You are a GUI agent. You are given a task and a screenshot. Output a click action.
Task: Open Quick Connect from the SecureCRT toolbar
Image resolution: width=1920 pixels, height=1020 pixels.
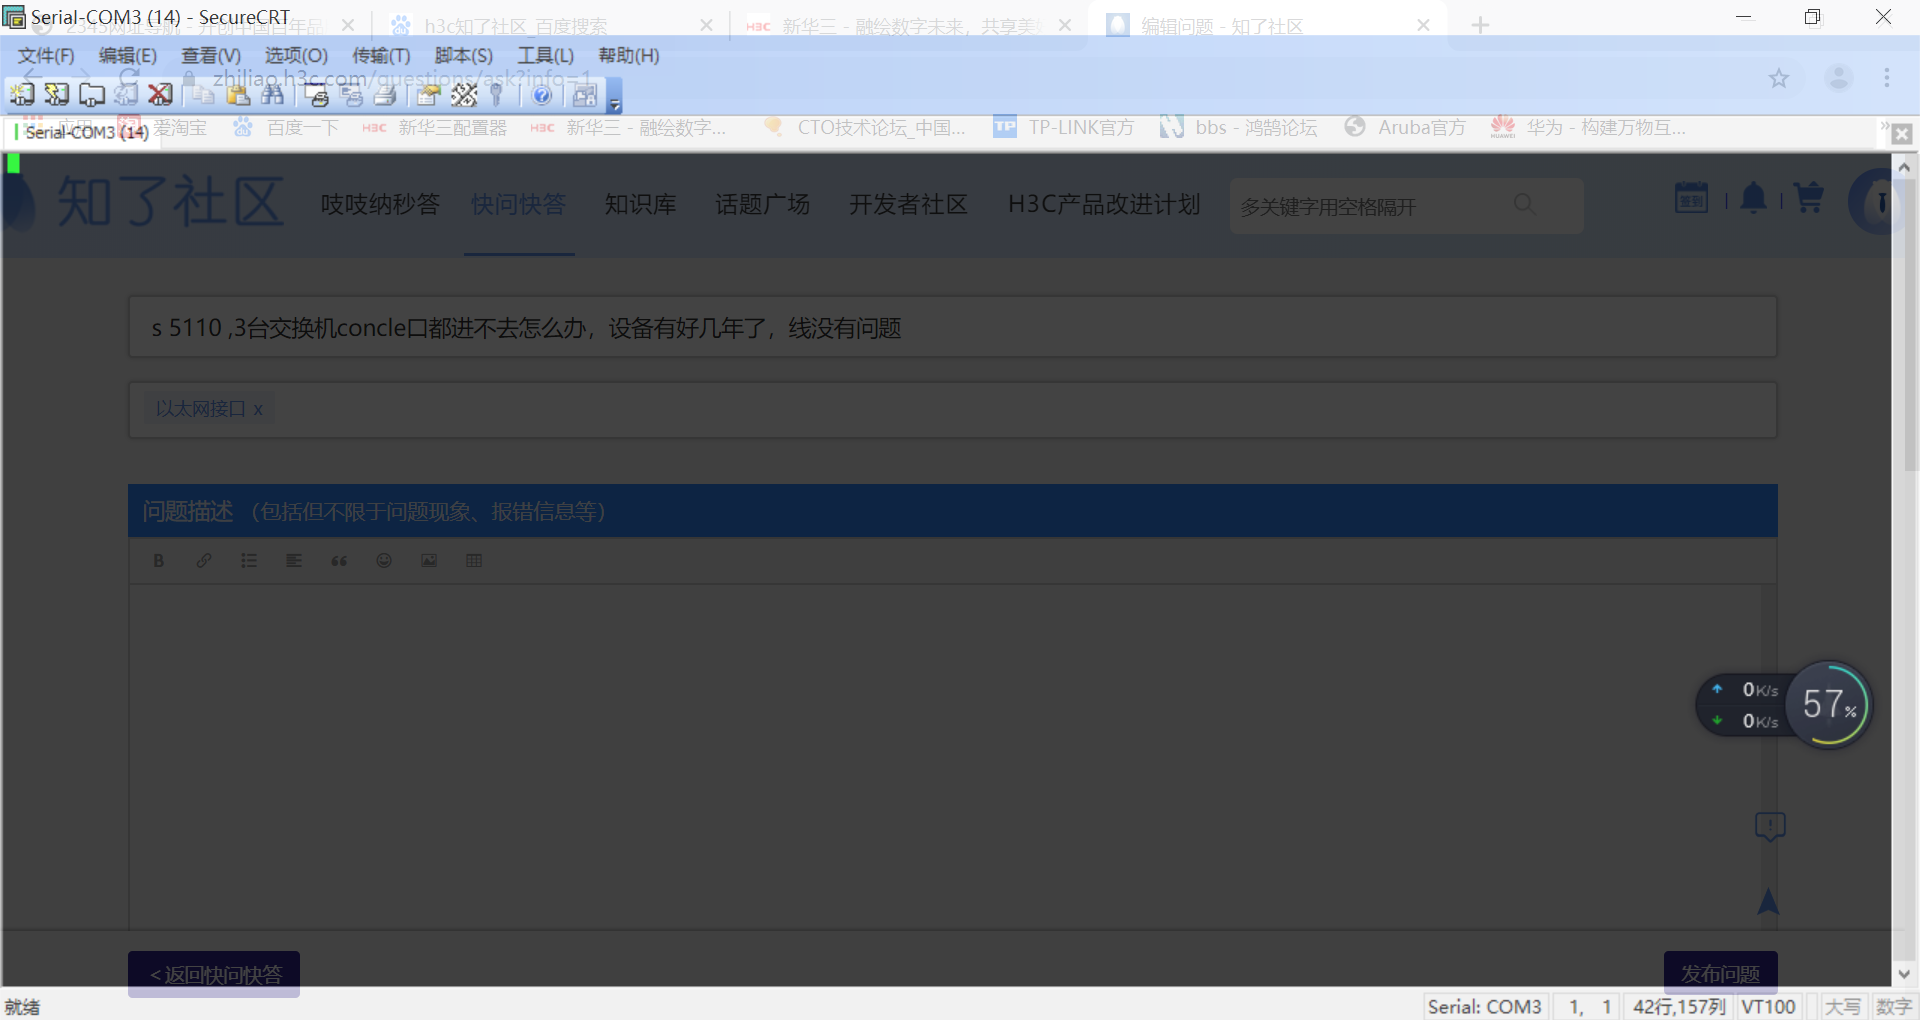(57, 95)
